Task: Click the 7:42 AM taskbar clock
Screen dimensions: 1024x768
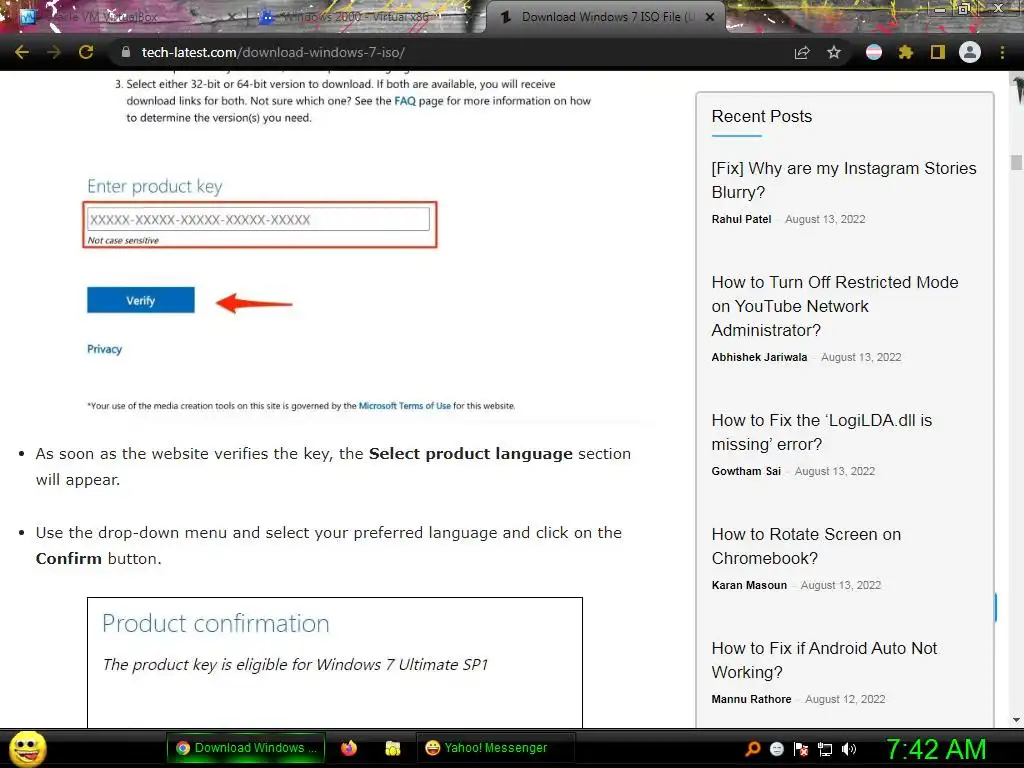Action: point(936,749)
